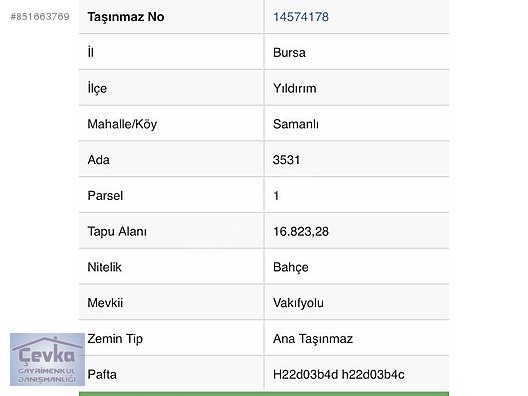This screenshot has height=396, width=528.
Task: Click the Çevka Gayrimenkul logo
Action: click(47, 359)
